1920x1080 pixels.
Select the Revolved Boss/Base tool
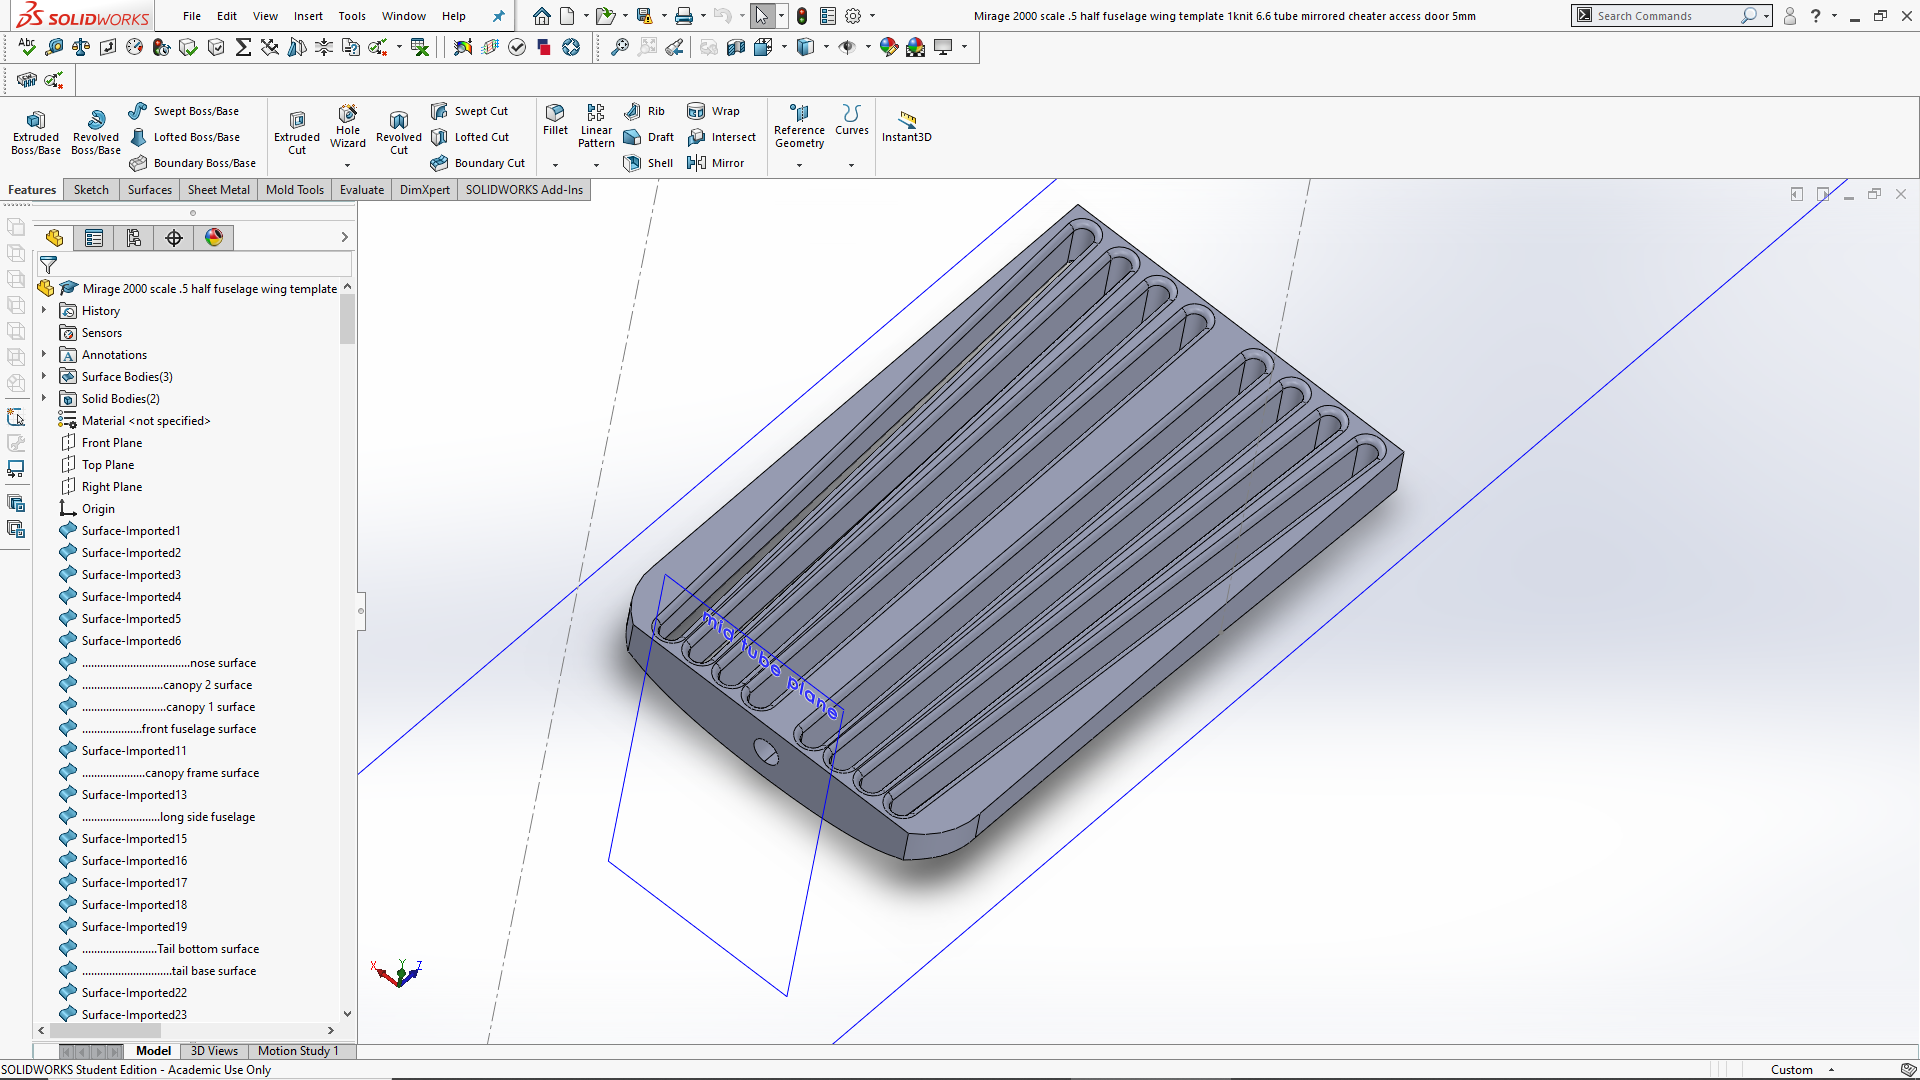tap(96, 133)
